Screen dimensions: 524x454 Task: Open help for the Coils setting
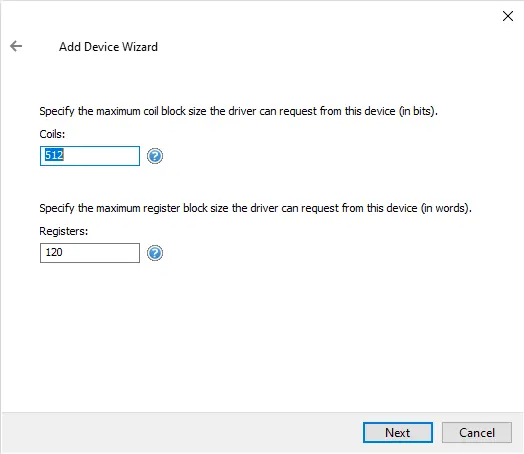[x=155, y=156]
